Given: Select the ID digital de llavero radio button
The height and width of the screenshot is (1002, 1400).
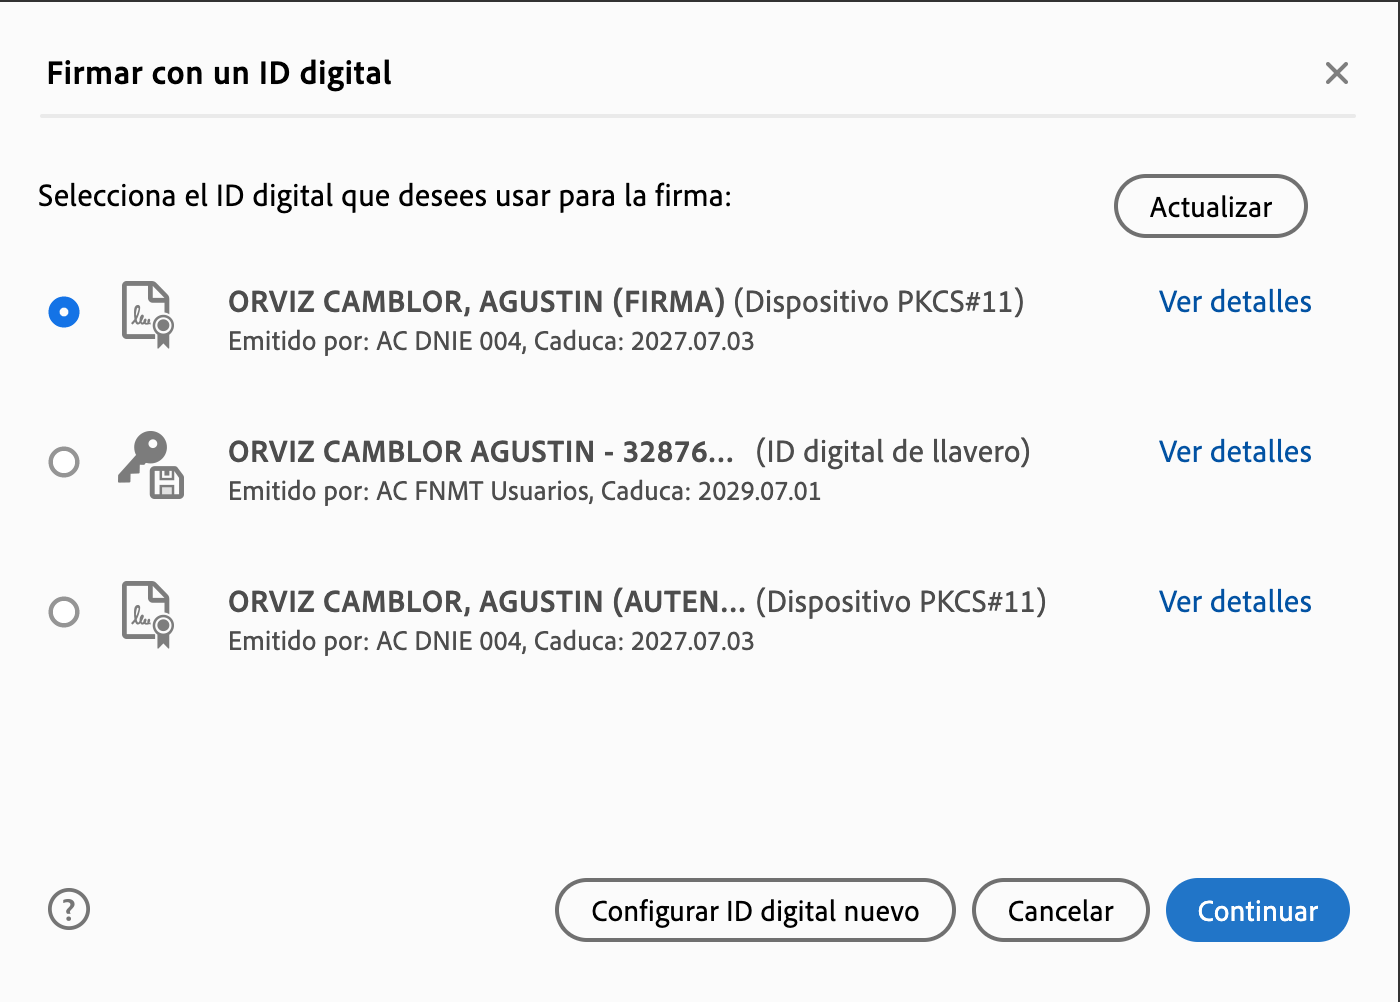Looking at the screenshot, I should 64,462.
